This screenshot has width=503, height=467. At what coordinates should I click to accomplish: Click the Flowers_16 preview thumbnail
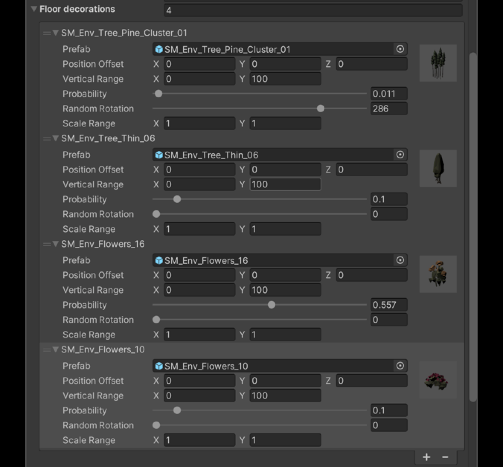(438, 274)
